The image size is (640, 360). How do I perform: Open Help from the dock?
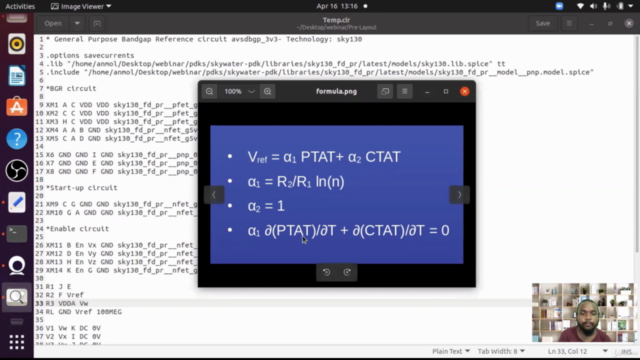point(17,139)
